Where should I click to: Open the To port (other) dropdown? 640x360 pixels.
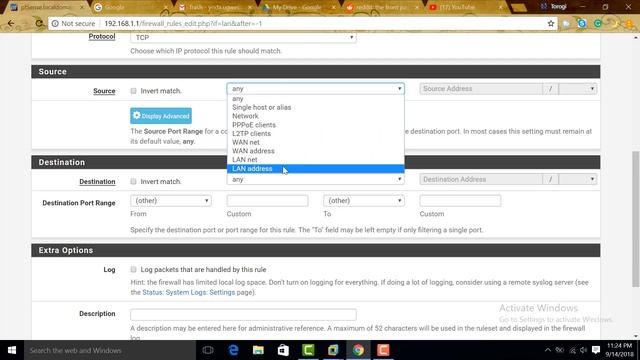pyautogui.click(x=364, y=201)
